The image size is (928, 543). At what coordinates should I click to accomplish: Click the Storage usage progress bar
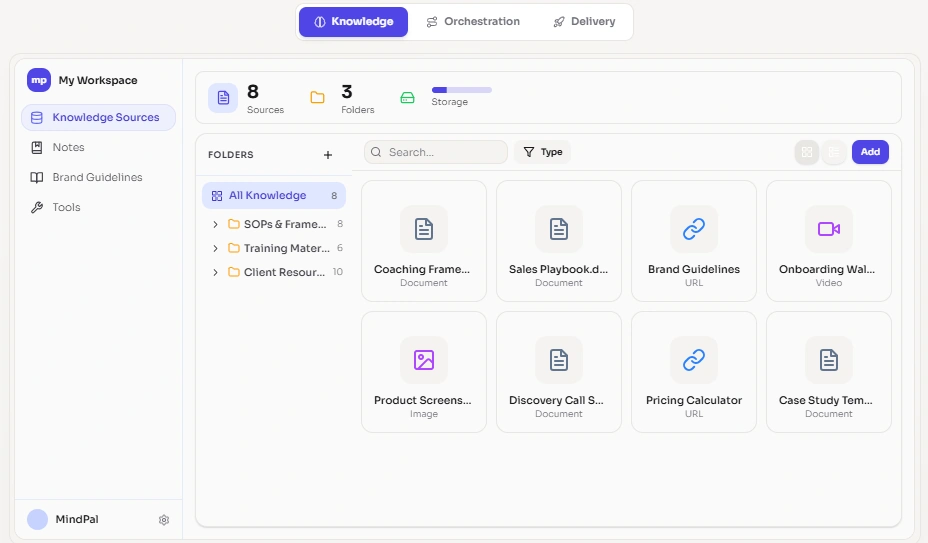(462, 90)
